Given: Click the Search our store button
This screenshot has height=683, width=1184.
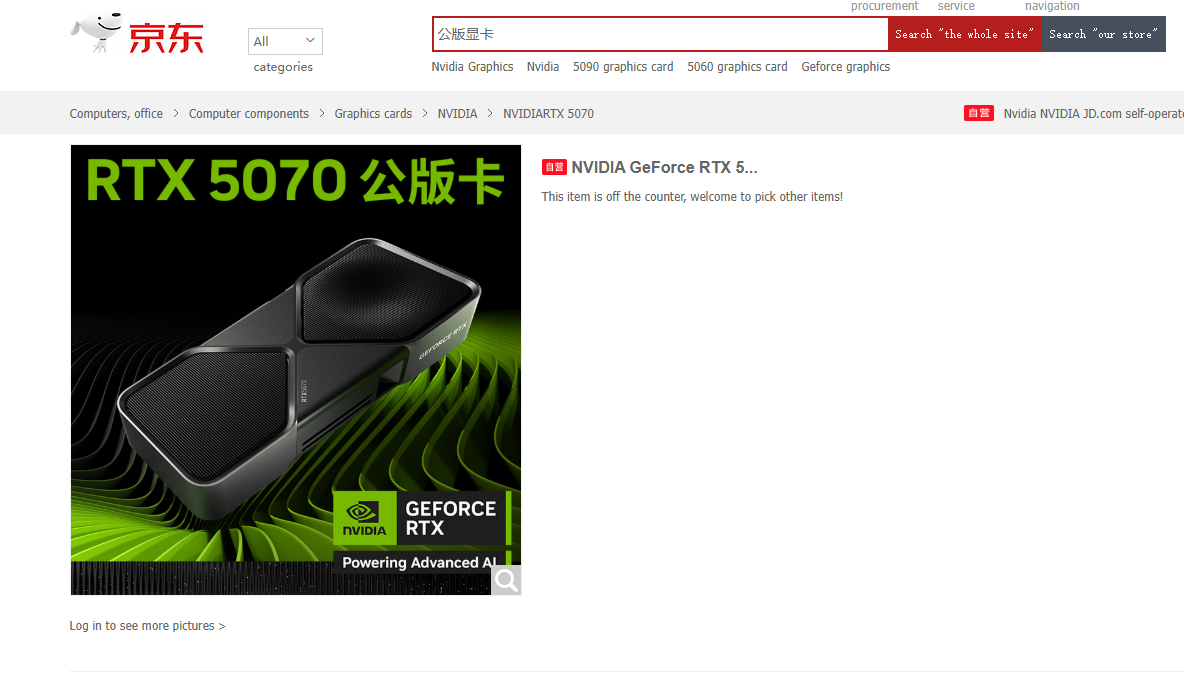Looking at the screenshot, I should pos(1103,33).
